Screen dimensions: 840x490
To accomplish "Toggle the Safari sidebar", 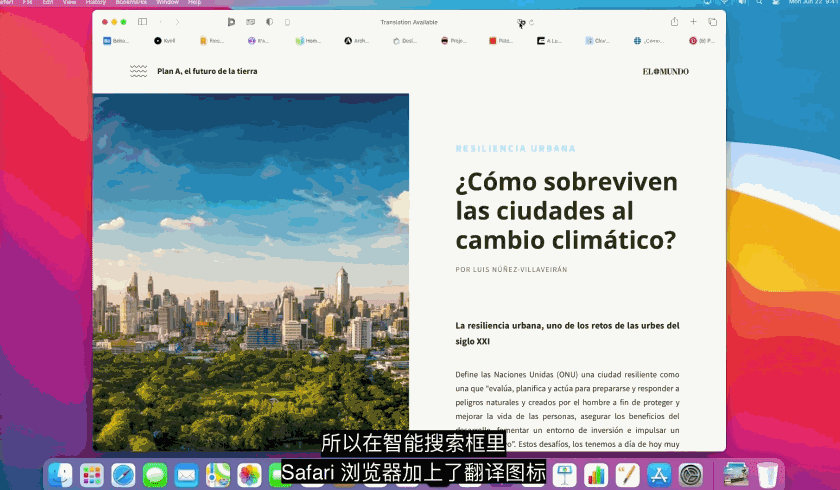I will click(x=142, y=21).
